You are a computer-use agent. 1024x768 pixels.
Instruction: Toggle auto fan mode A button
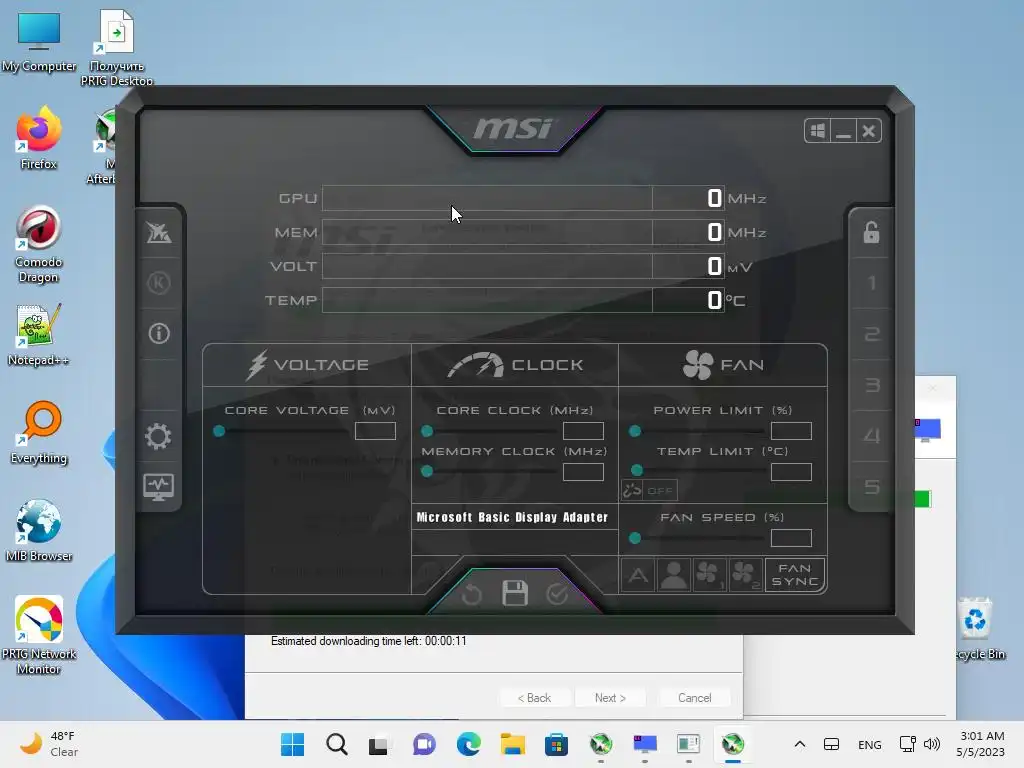click(x=638, y=575)
